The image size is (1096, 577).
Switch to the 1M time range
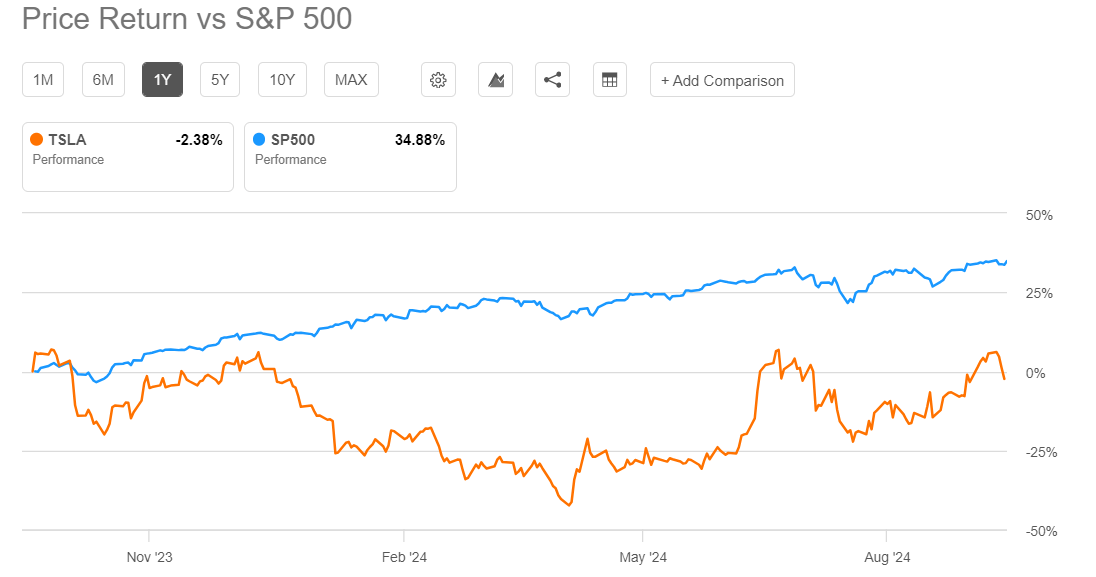click(42, 79)
